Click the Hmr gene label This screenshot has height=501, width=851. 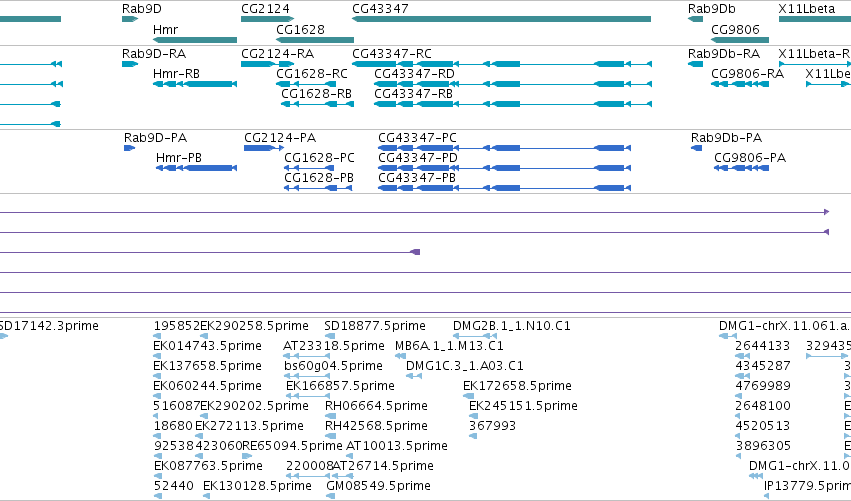(166, 29)
